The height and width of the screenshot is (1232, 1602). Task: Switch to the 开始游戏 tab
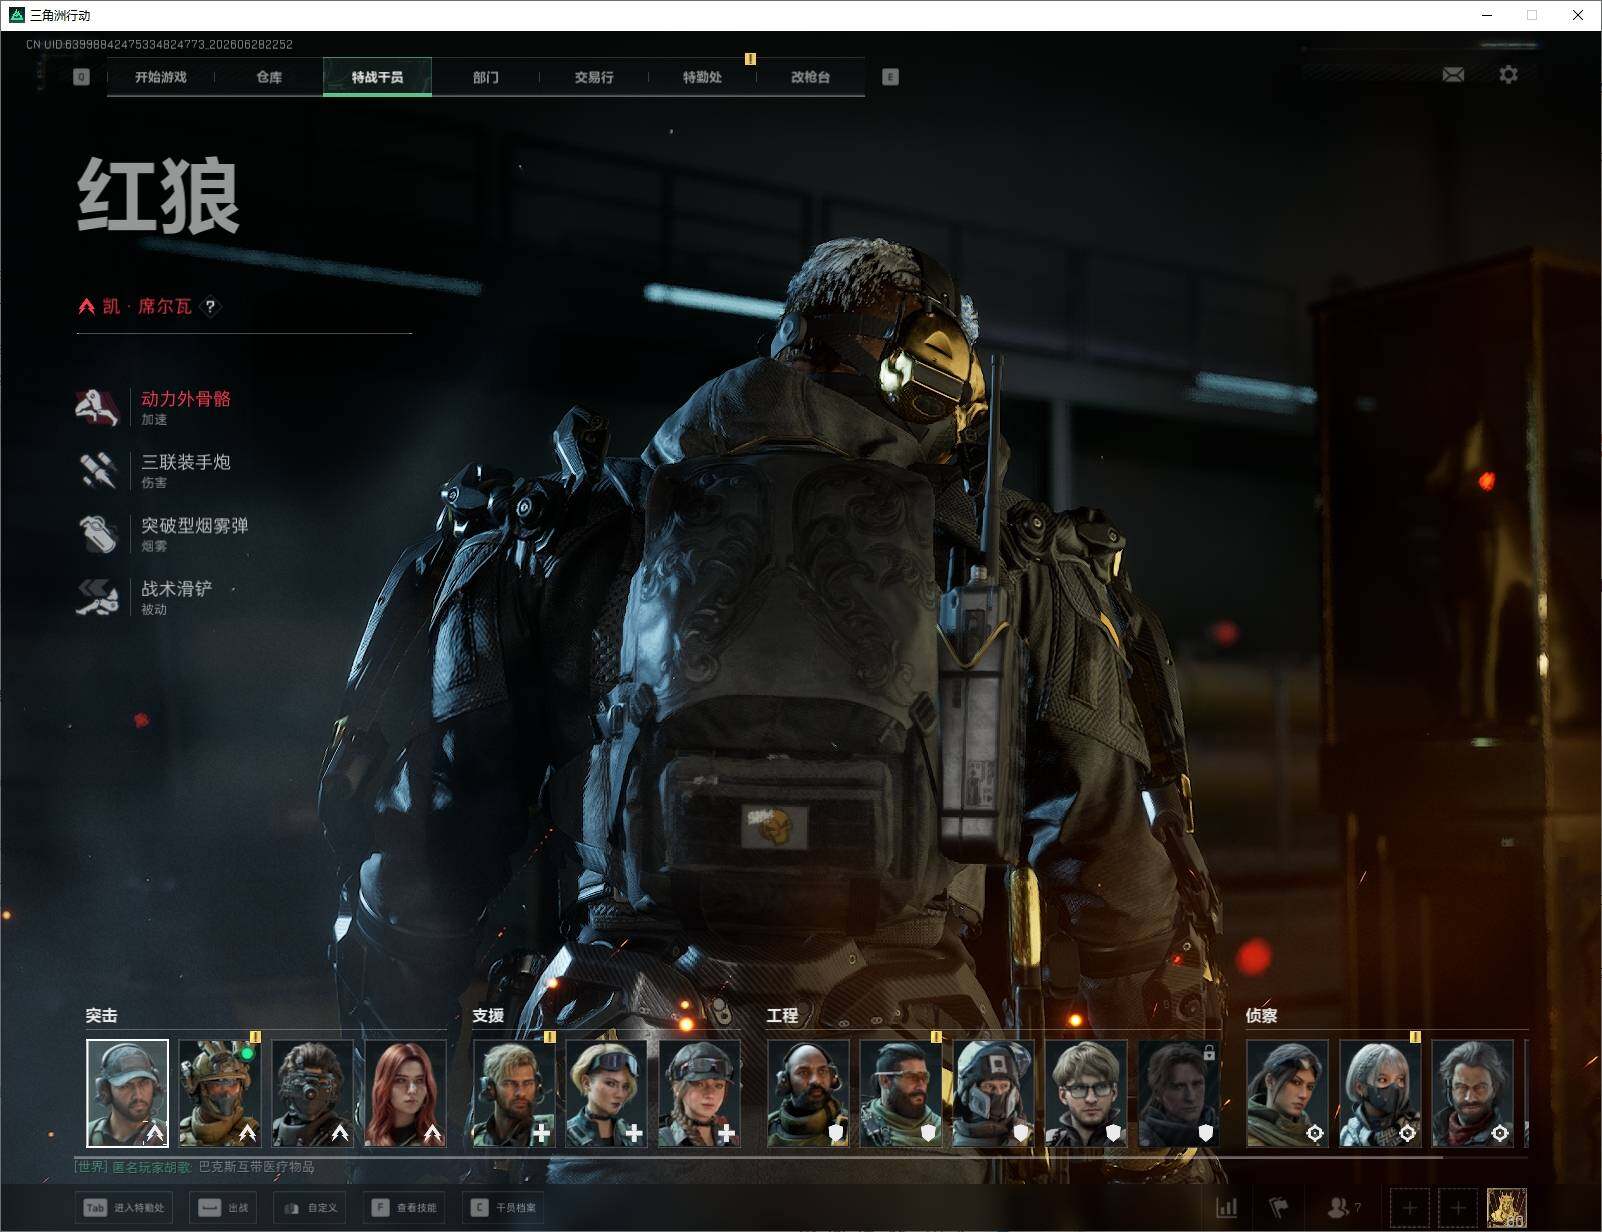[161, 77]
